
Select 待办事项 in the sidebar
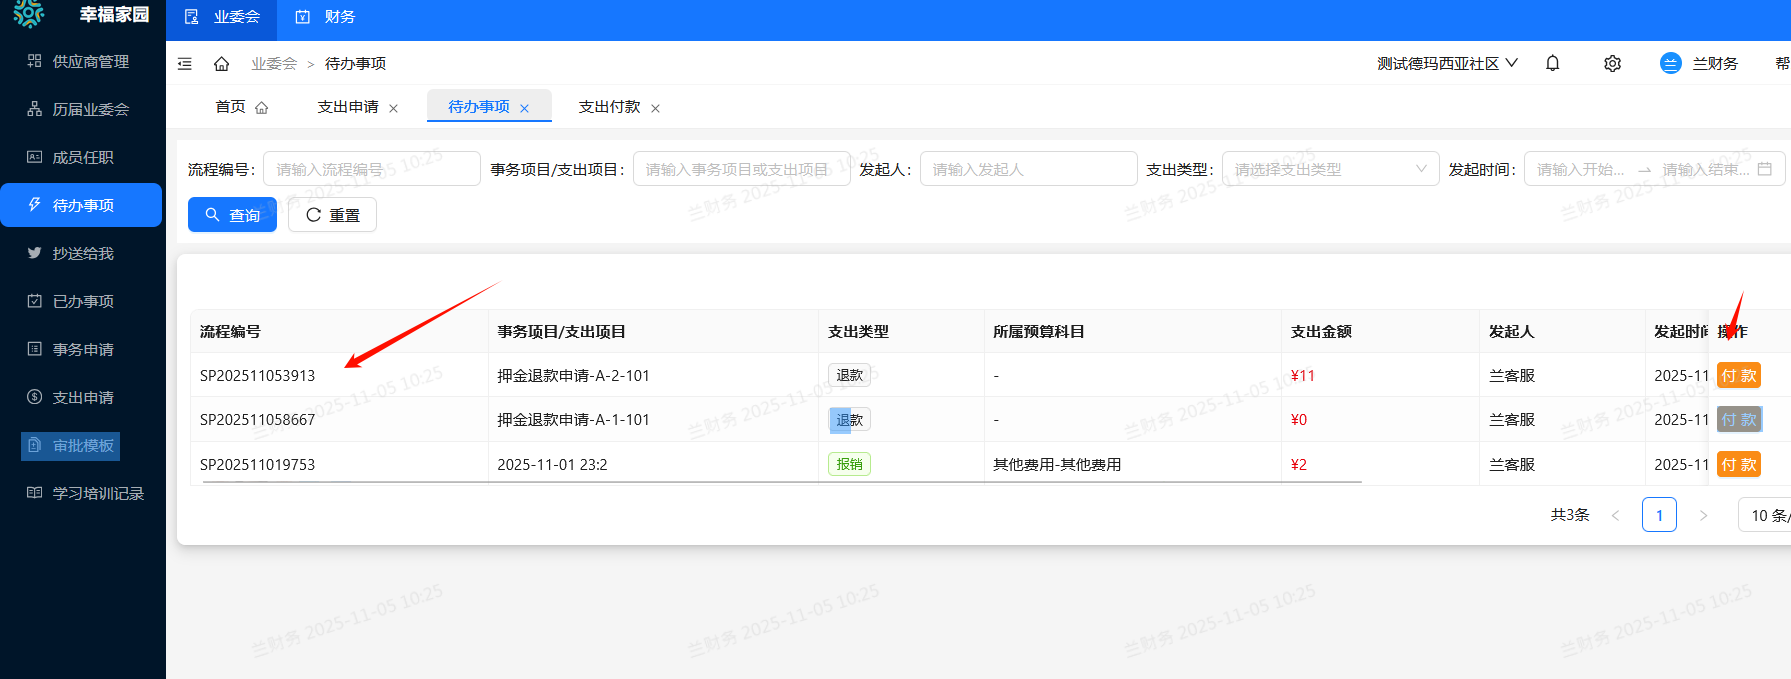coord(82,205)
